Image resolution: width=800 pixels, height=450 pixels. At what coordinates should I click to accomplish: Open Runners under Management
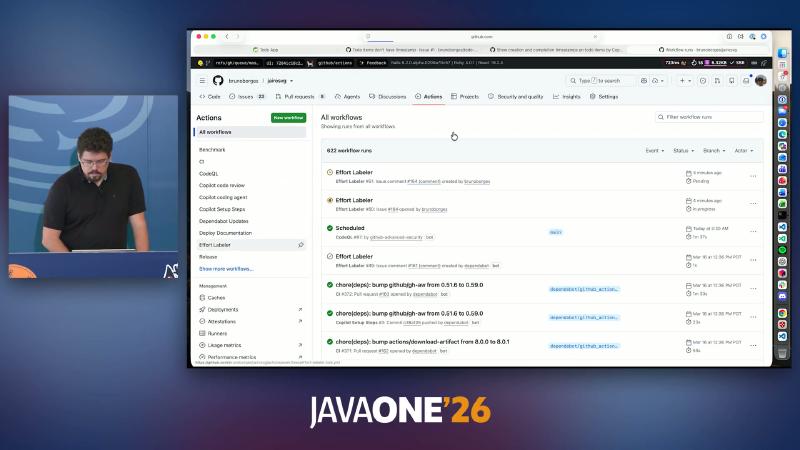213,333
